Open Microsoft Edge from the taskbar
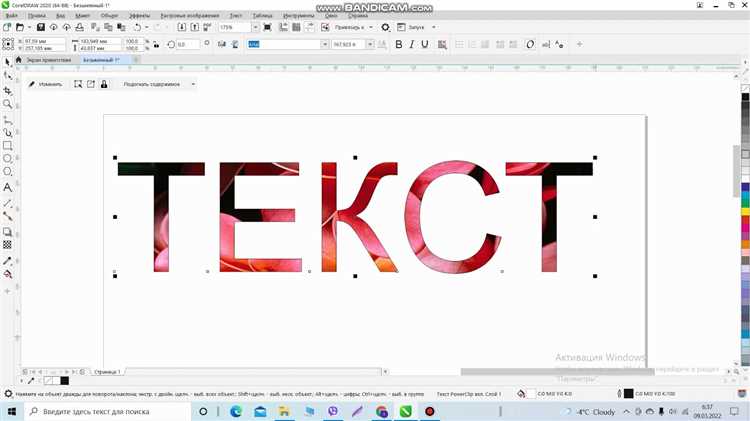 coord(236,411)
